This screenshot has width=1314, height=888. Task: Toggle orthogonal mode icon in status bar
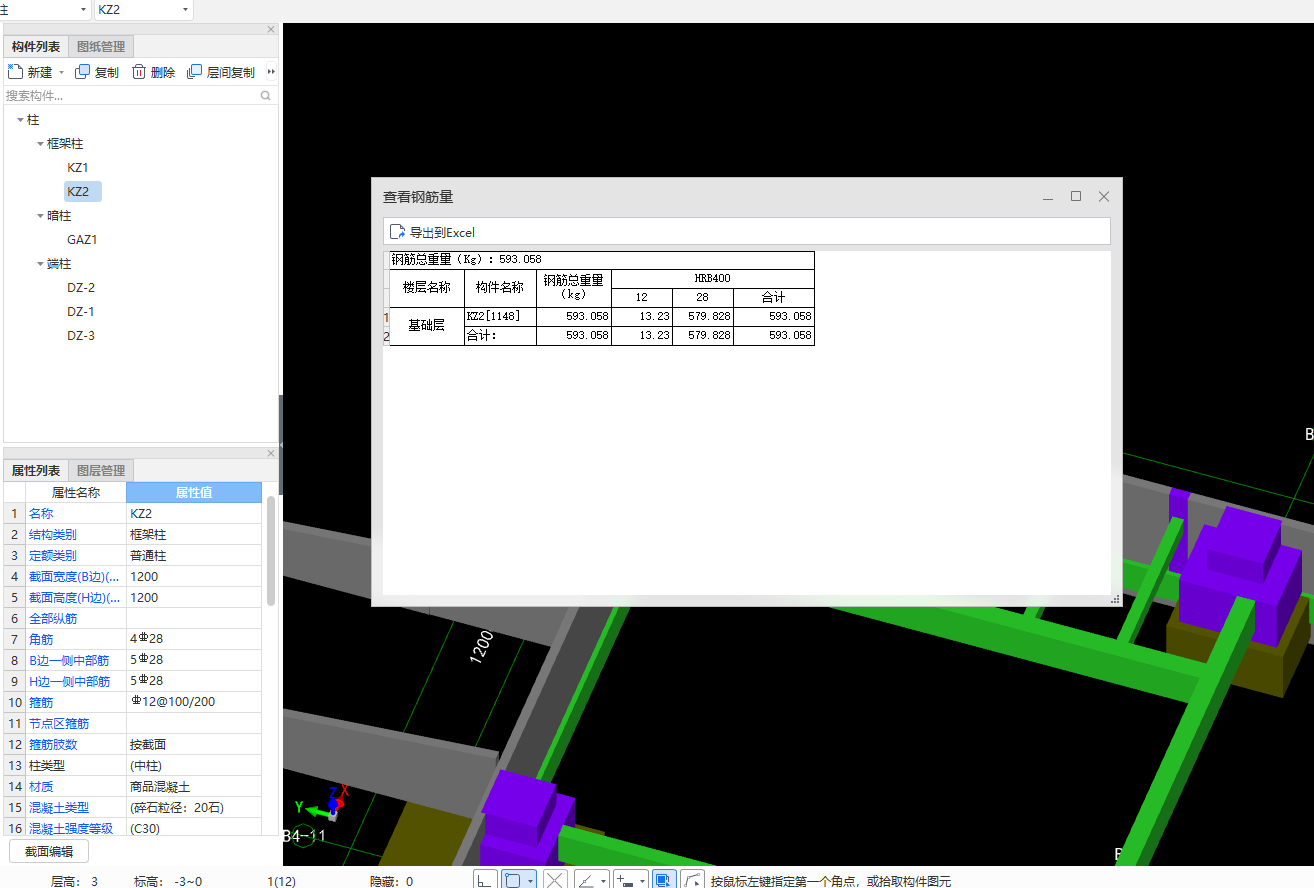pos(485,881)
